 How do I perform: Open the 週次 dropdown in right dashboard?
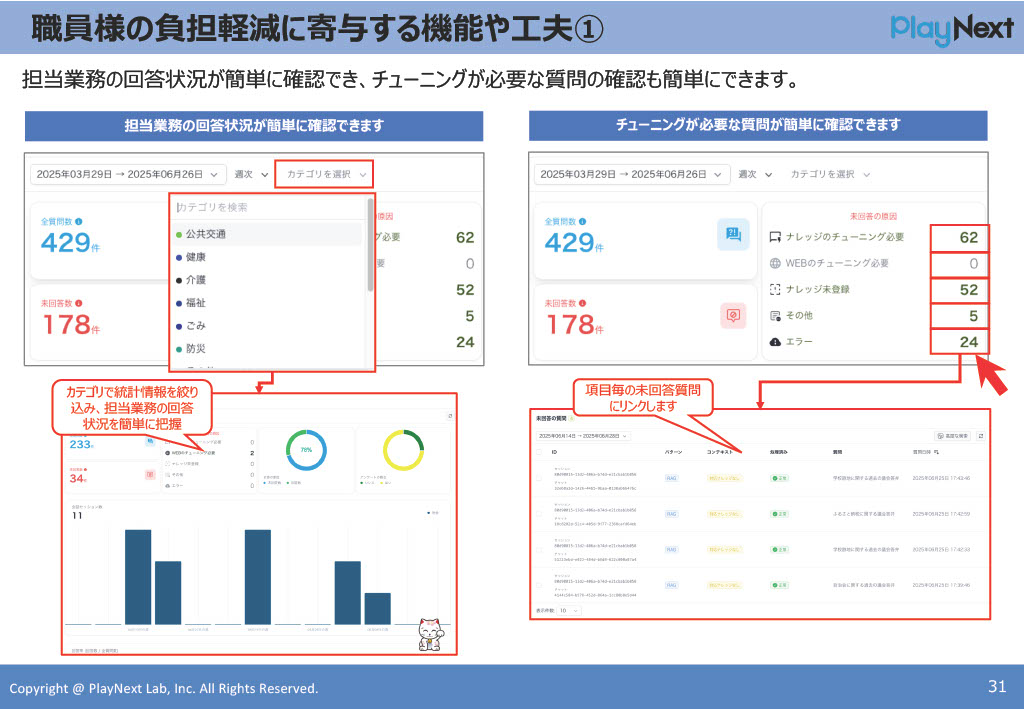tap(755, 174)
